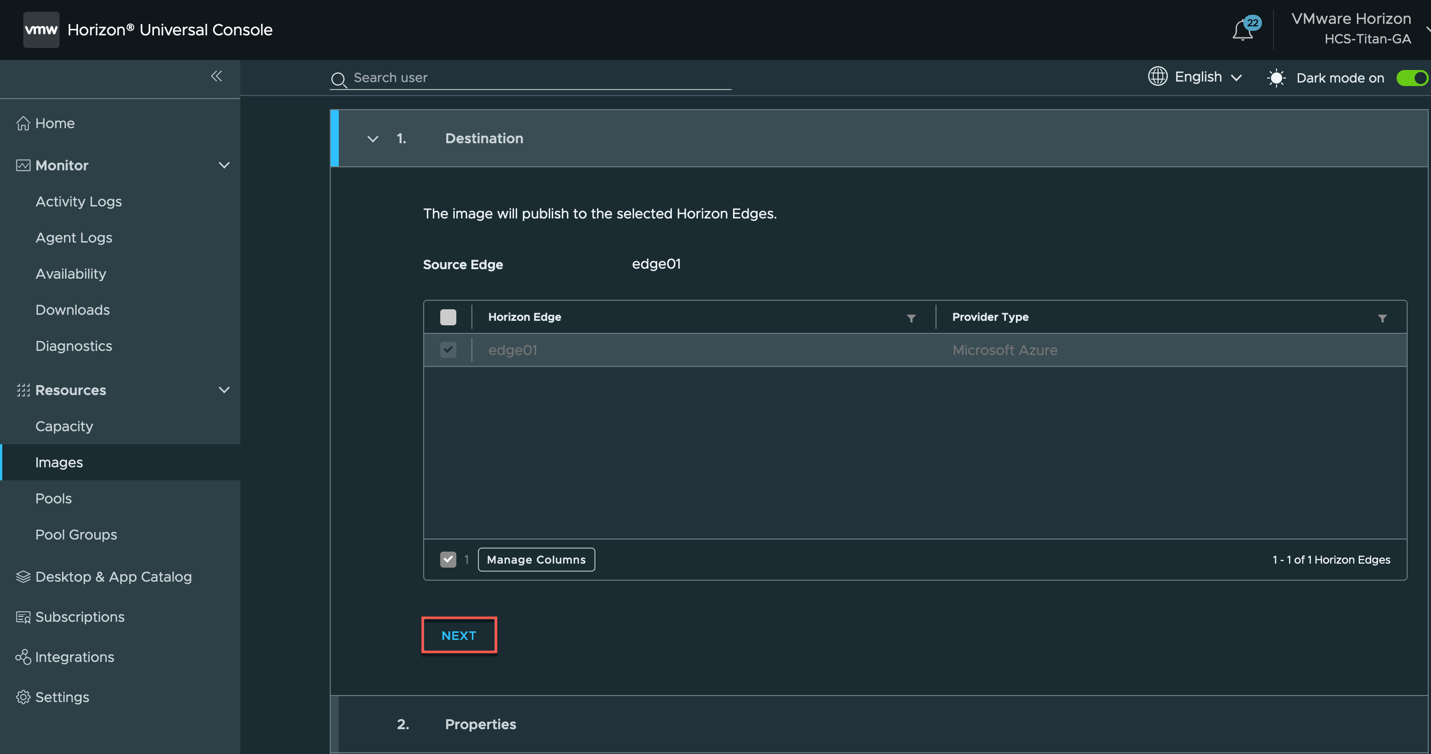Click the NEXT button
Screen dimensions: 1431x754
(x=459, y=635)
